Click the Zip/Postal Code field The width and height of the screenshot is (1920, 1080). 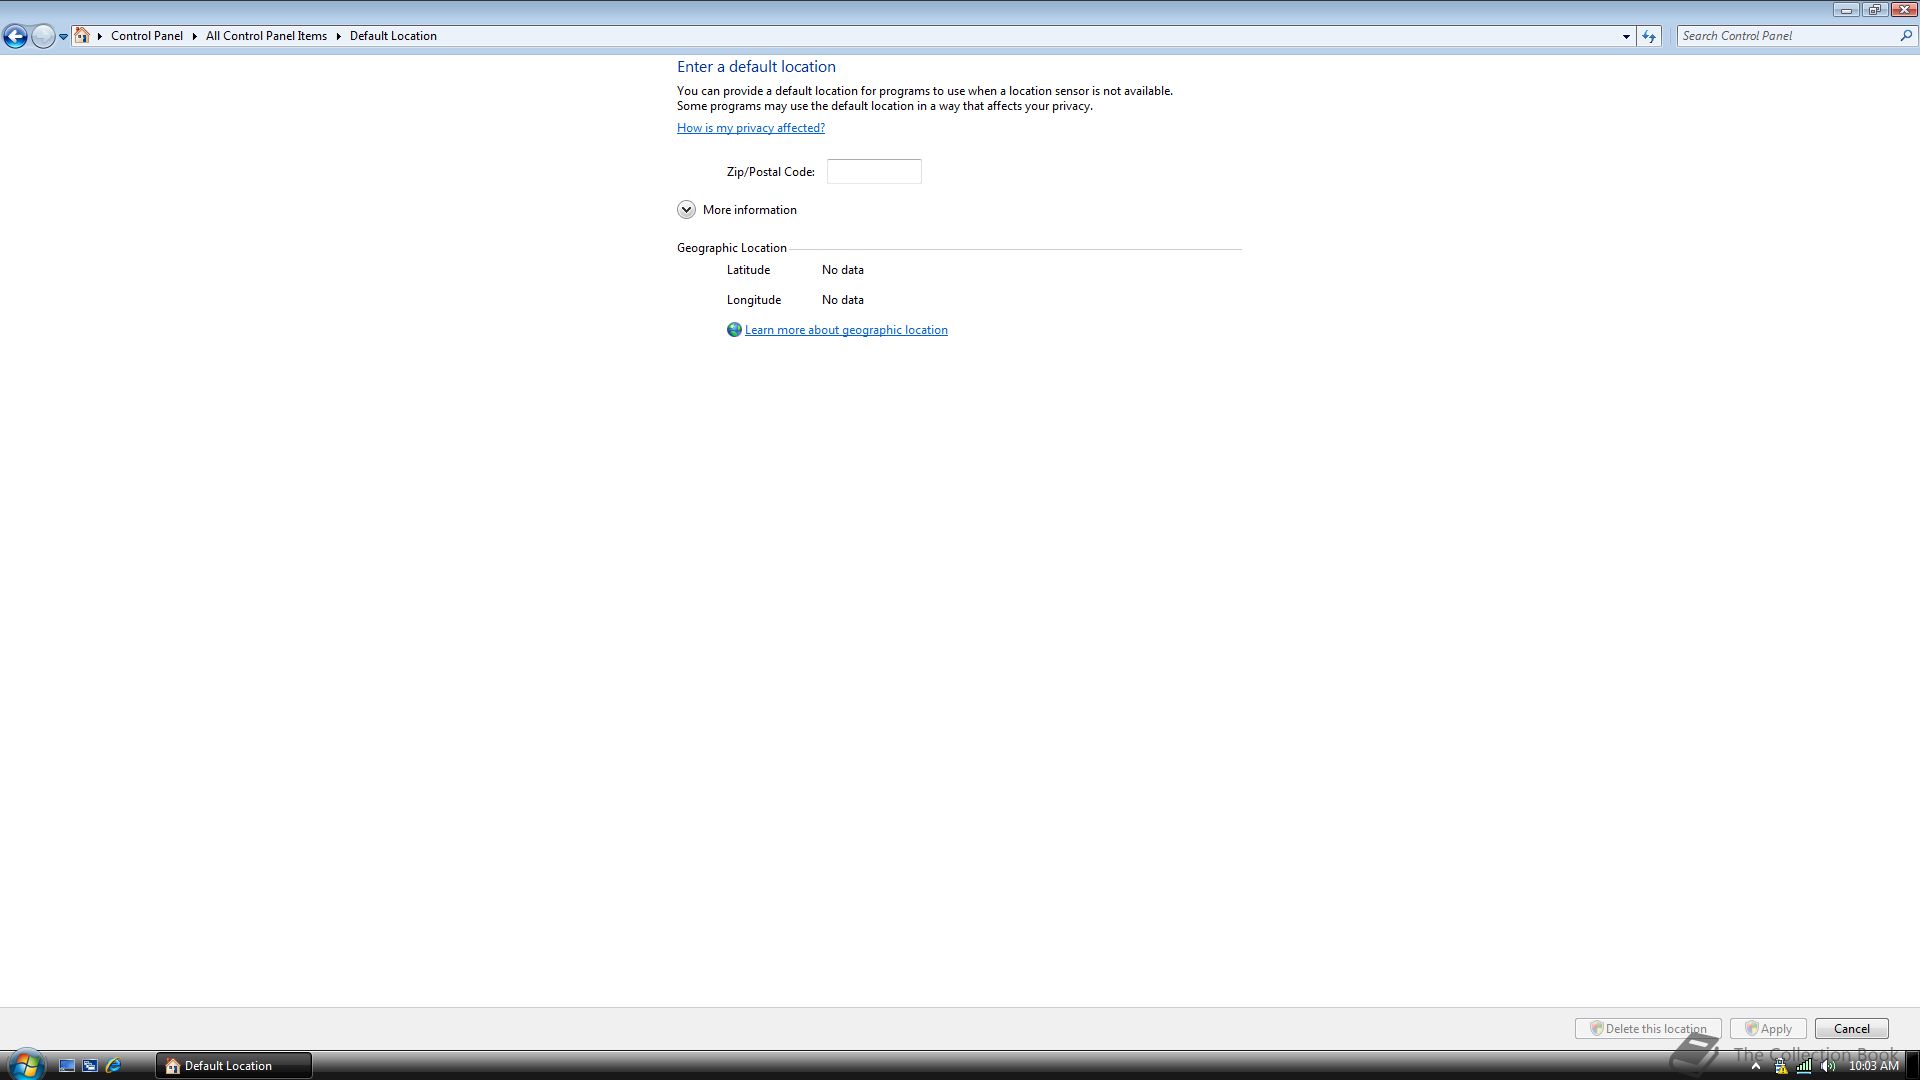coord(874,171)
